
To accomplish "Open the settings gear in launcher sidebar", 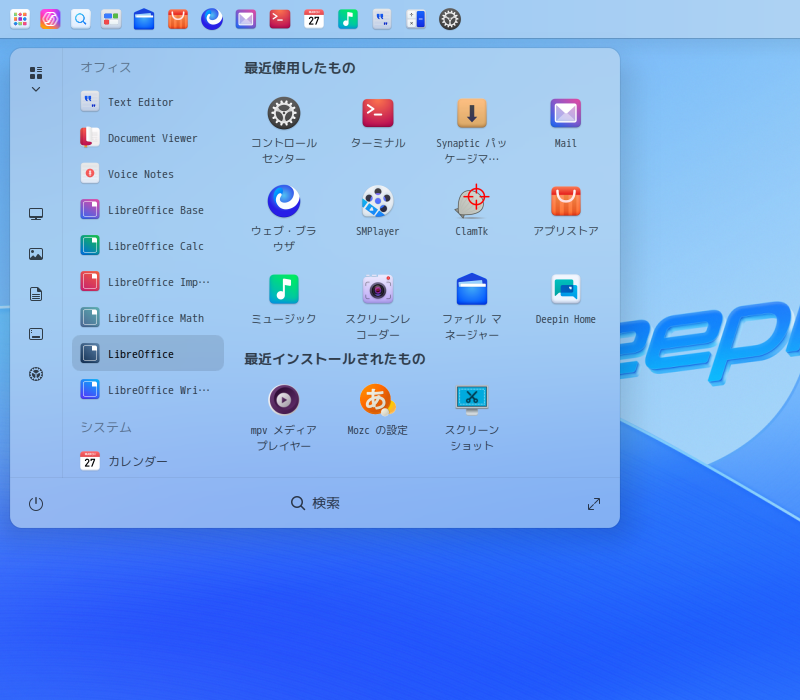I will [36, 374].
